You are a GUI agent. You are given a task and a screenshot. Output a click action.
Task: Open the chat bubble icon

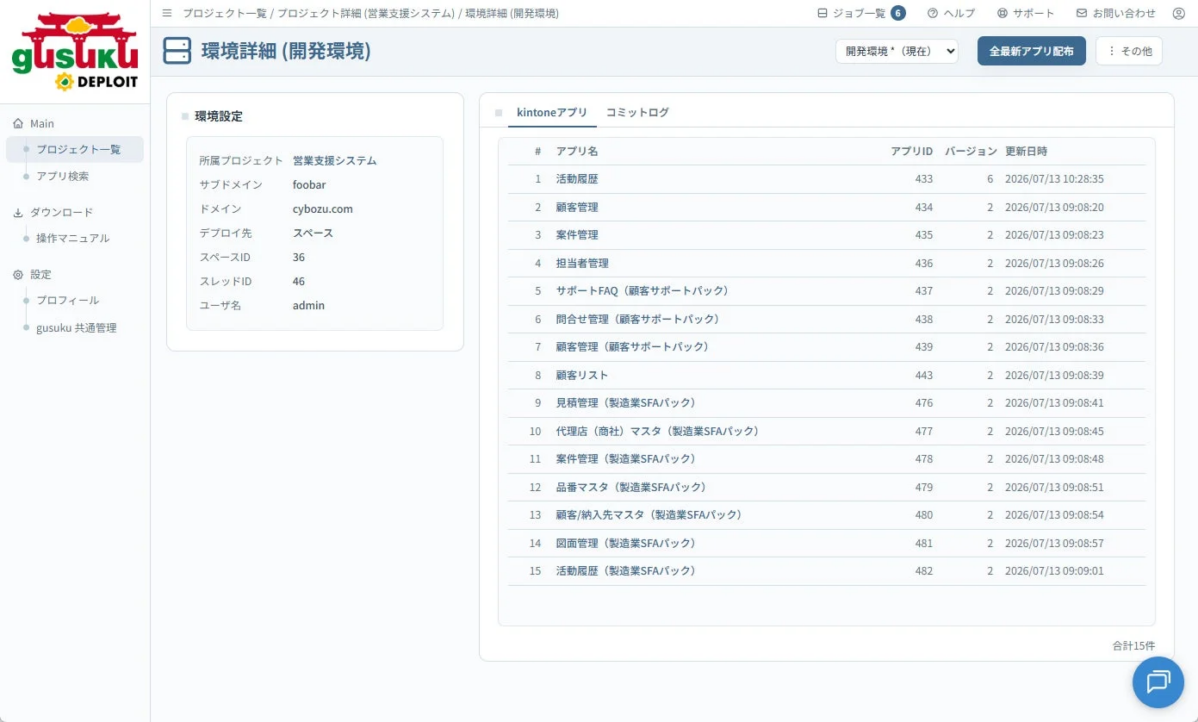pos(1158,682)
